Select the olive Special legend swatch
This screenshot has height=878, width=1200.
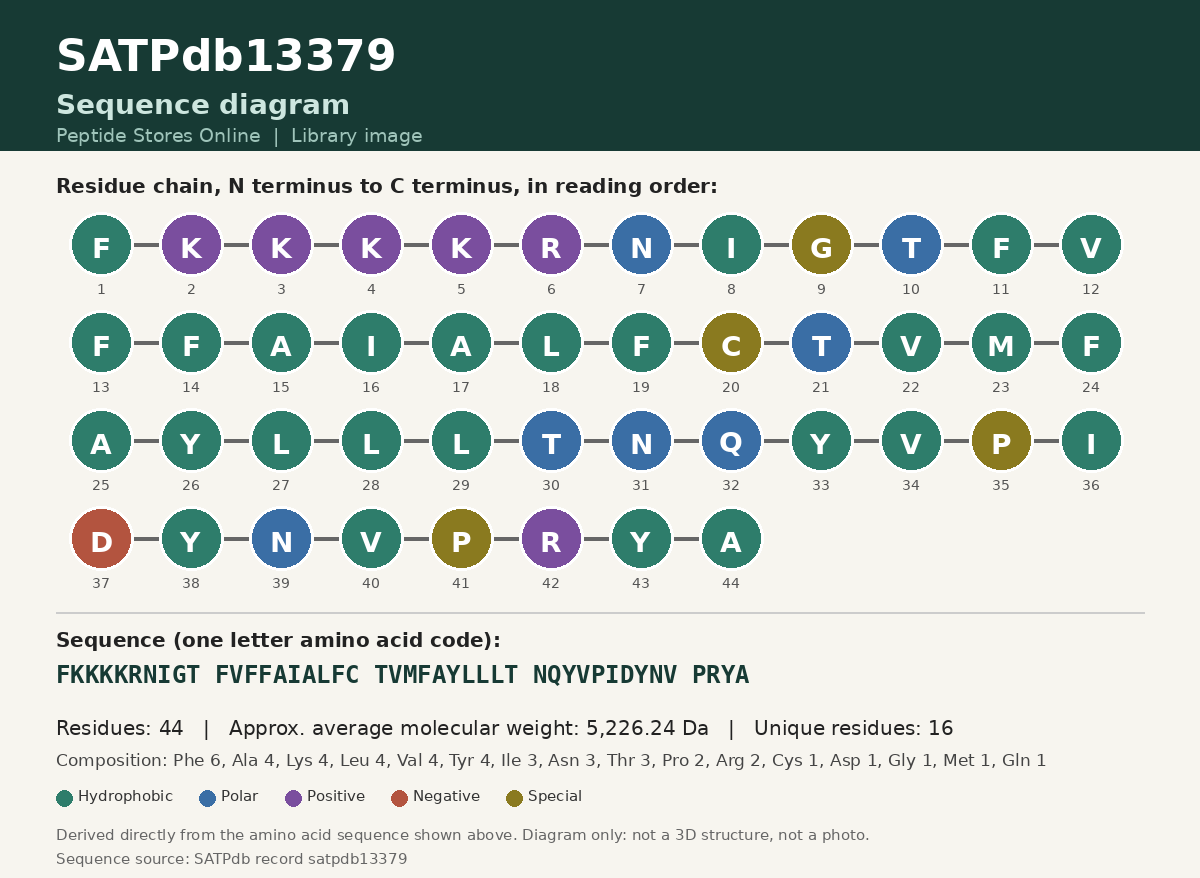point(515,798)
